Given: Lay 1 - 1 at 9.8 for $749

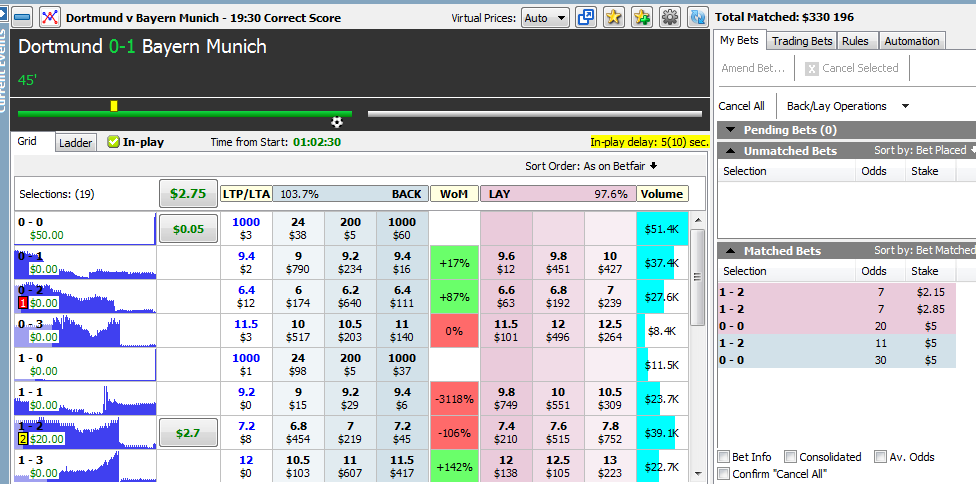Looking at the screenshot, I should [506, 399].
